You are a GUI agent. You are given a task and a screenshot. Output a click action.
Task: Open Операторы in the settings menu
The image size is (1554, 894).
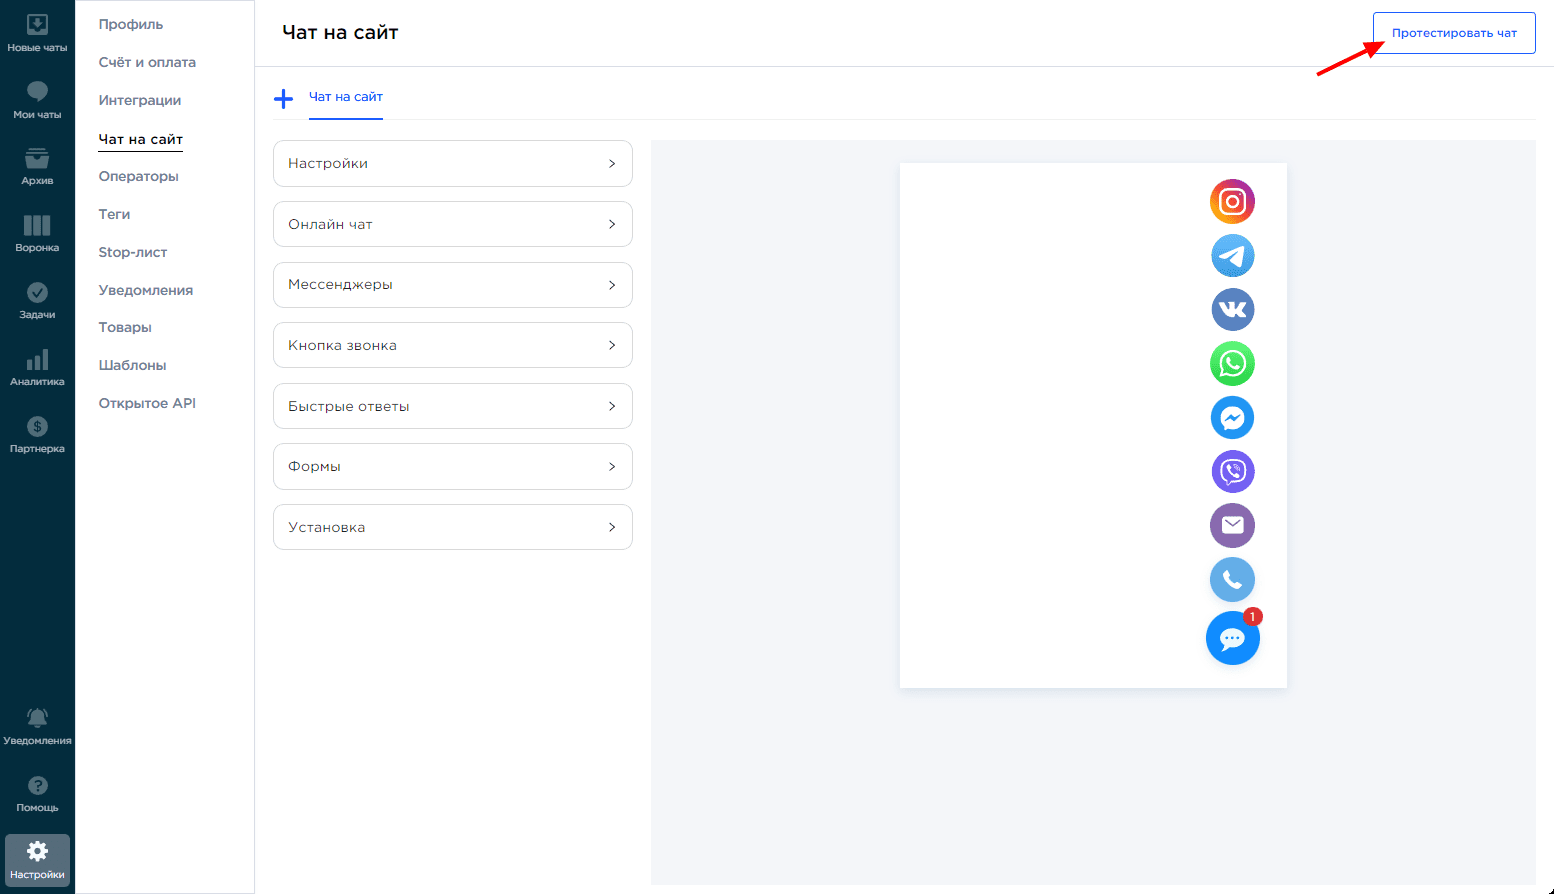click(x=138, y=177)
